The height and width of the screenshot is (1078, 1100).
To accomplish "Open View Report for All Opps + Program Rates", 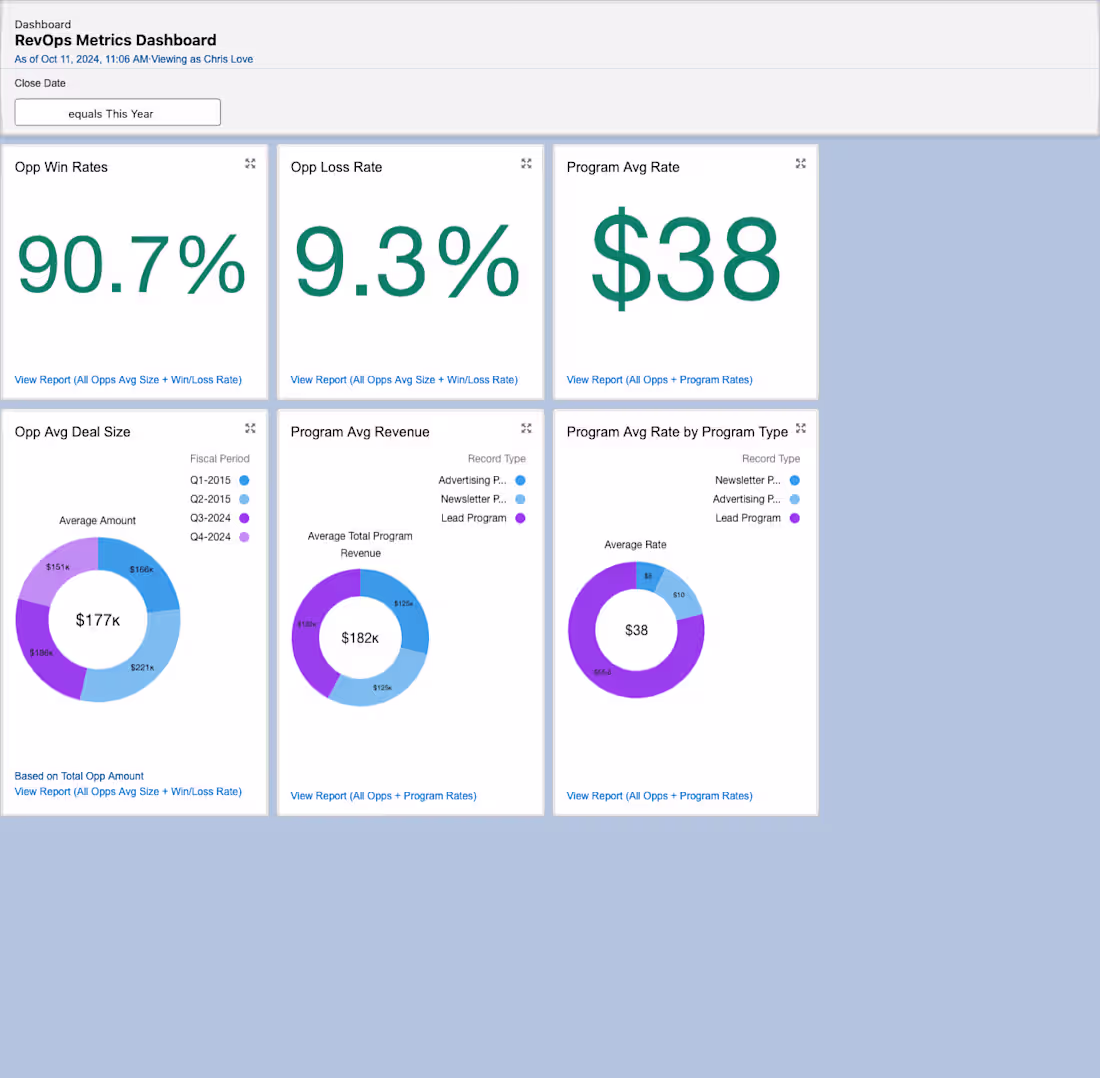I will (659, 379).
